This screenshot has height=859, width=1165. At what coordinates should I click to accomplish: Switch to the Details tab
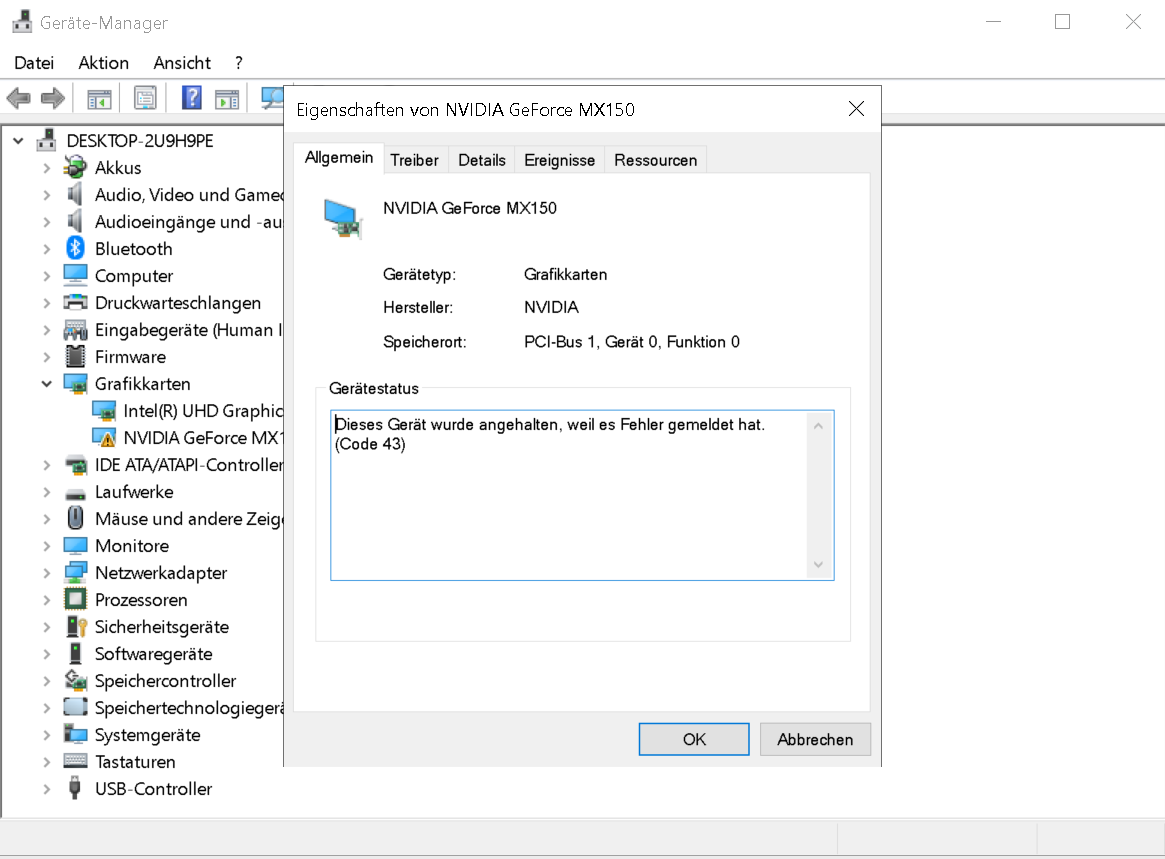coord(481,160)
